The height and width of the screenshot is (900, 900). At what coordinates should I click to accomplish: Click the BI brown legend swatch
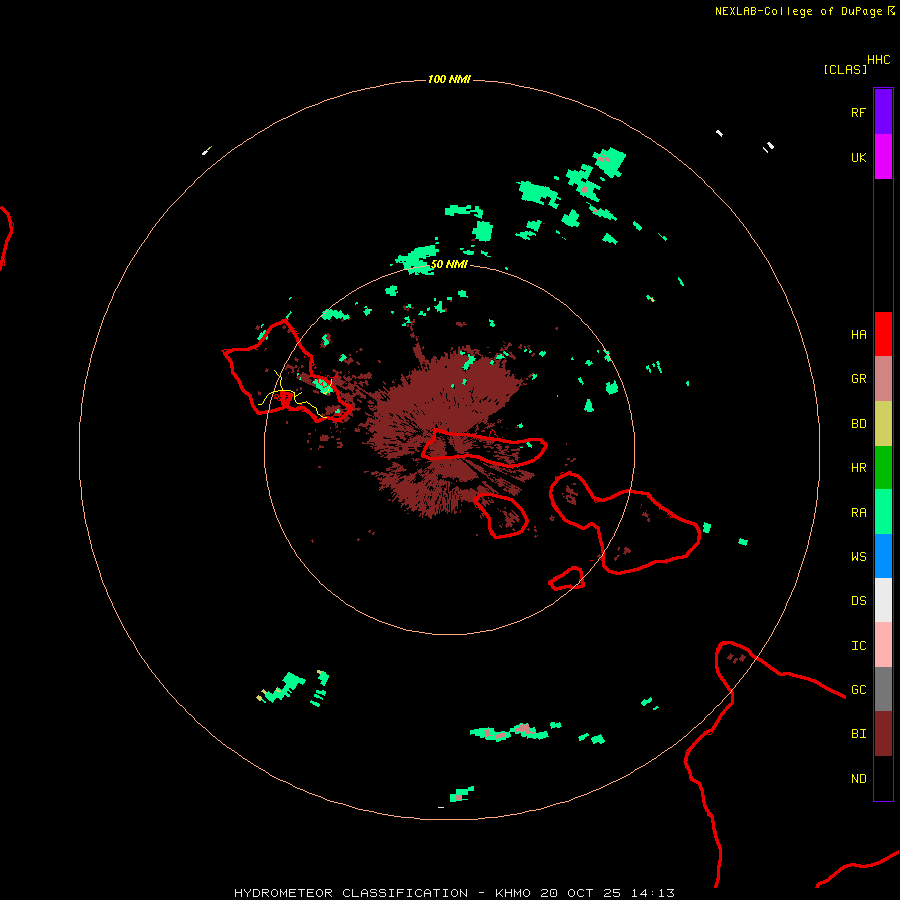883,734
